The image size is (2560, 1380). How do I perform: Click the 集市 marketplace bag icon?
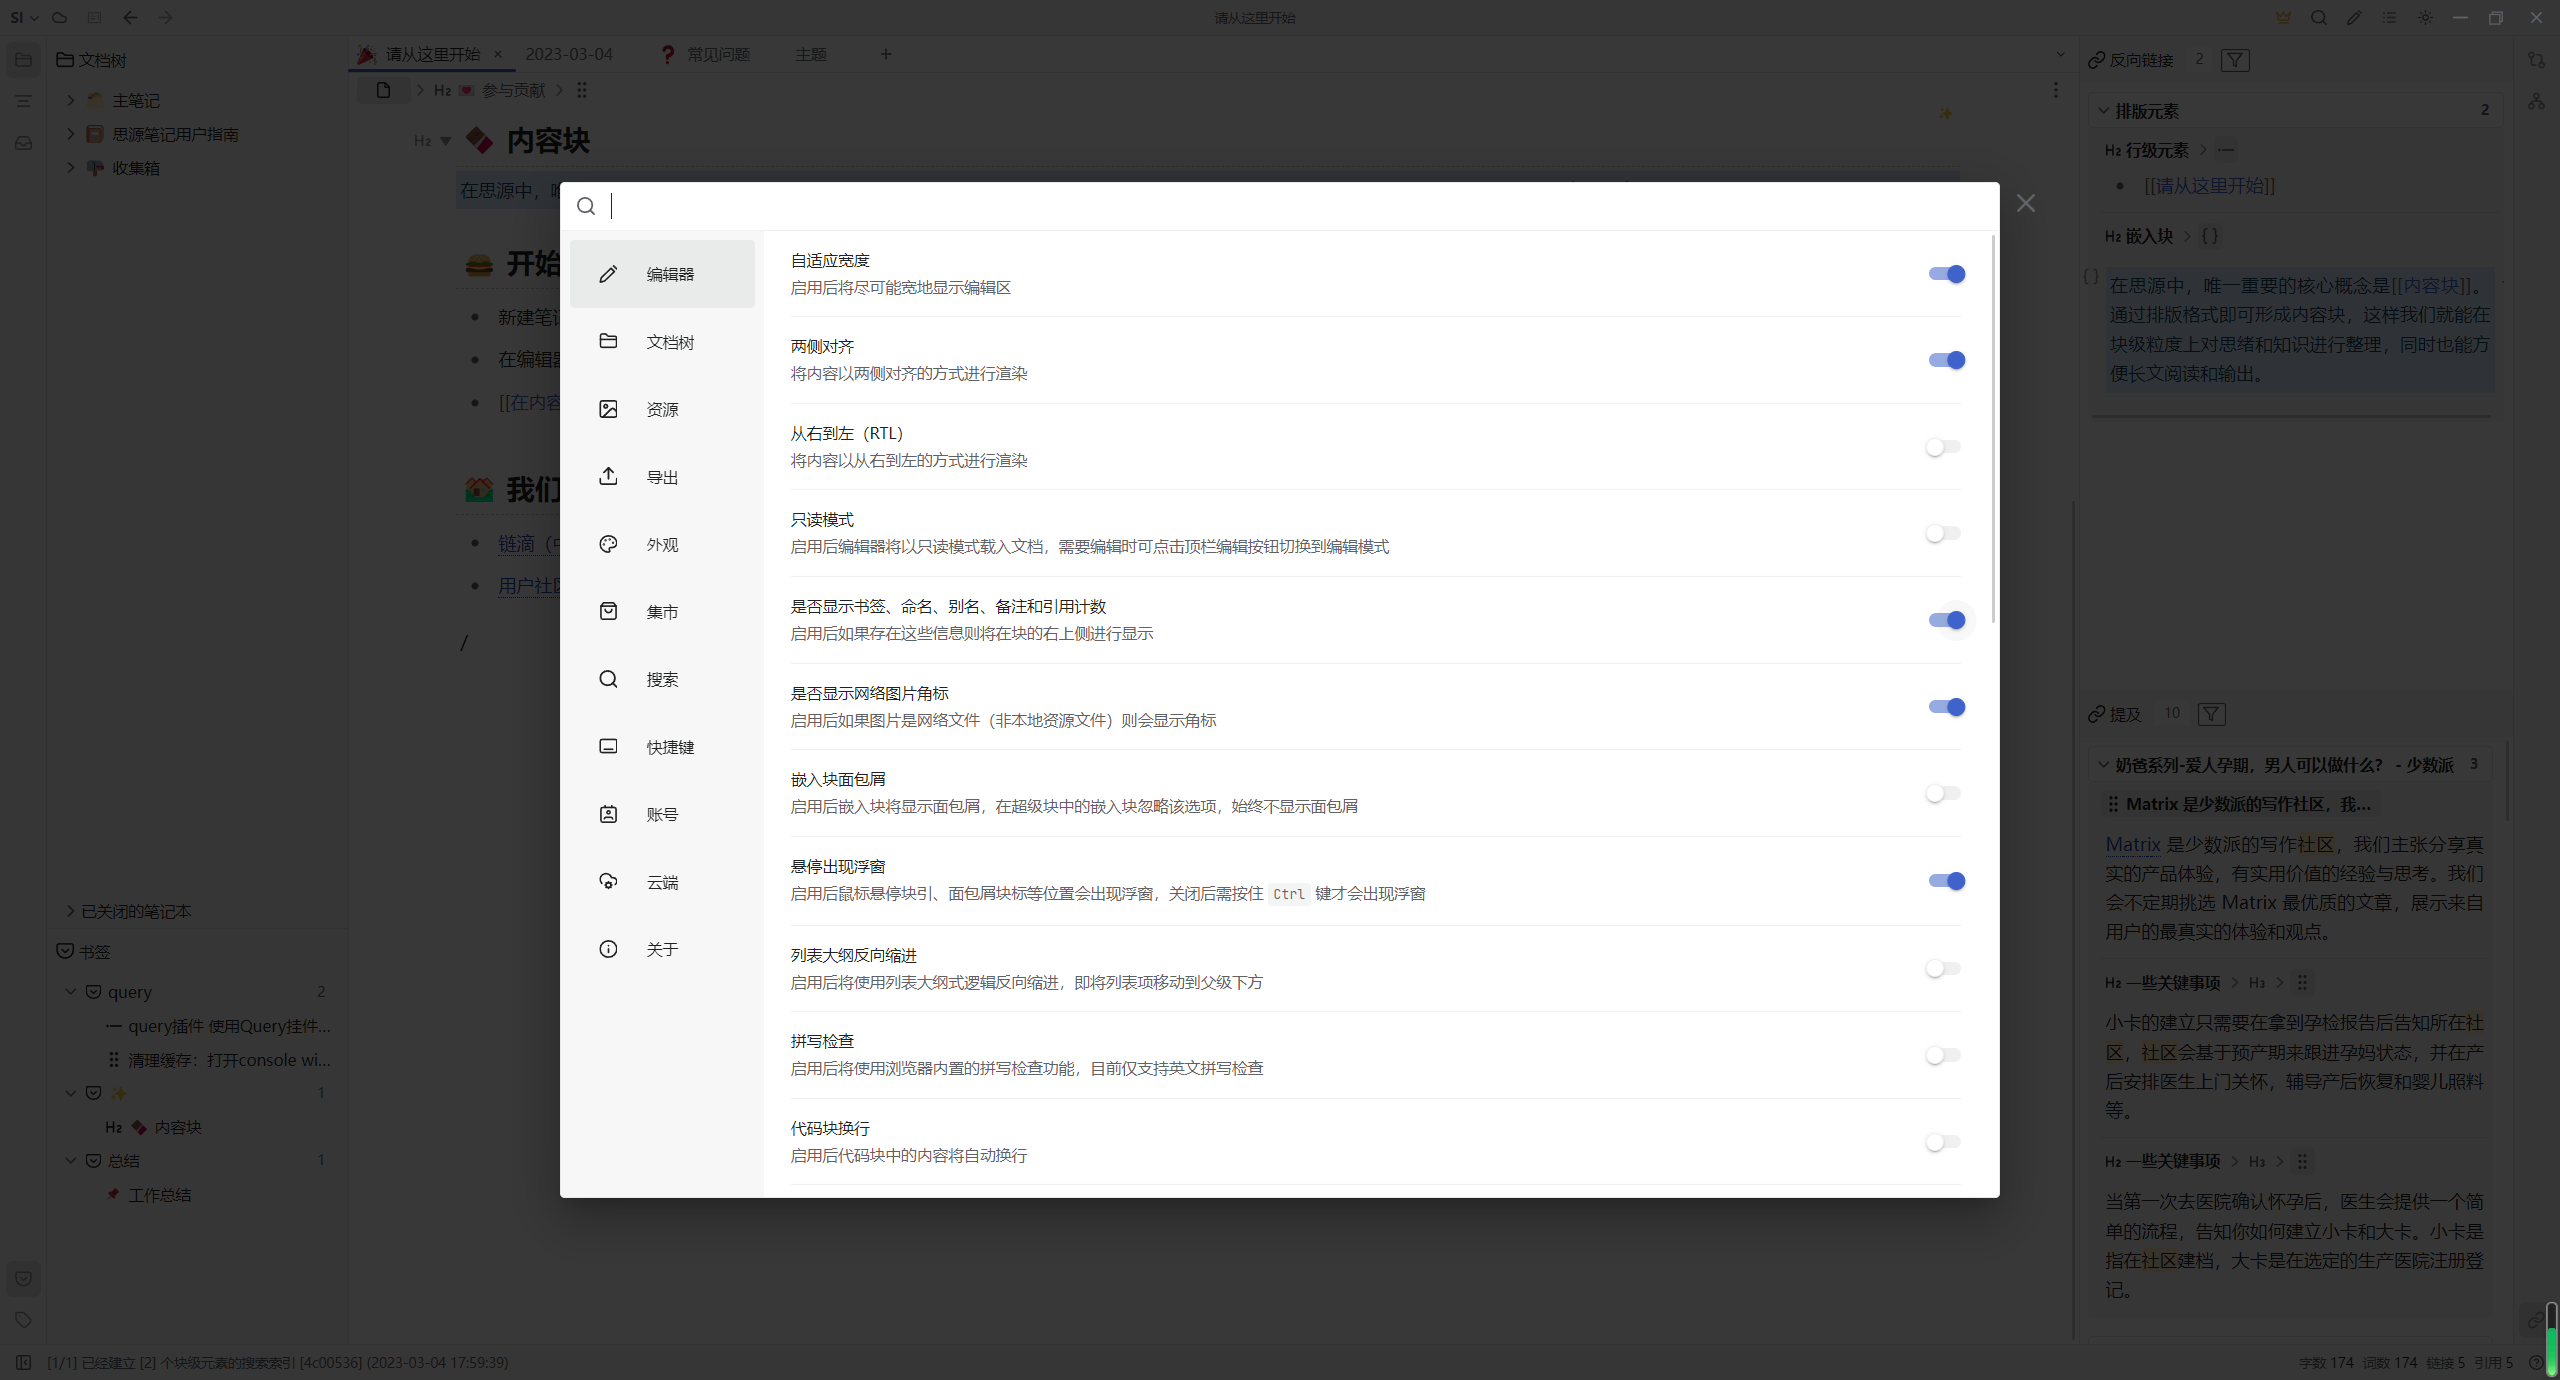tap(608, 611)
